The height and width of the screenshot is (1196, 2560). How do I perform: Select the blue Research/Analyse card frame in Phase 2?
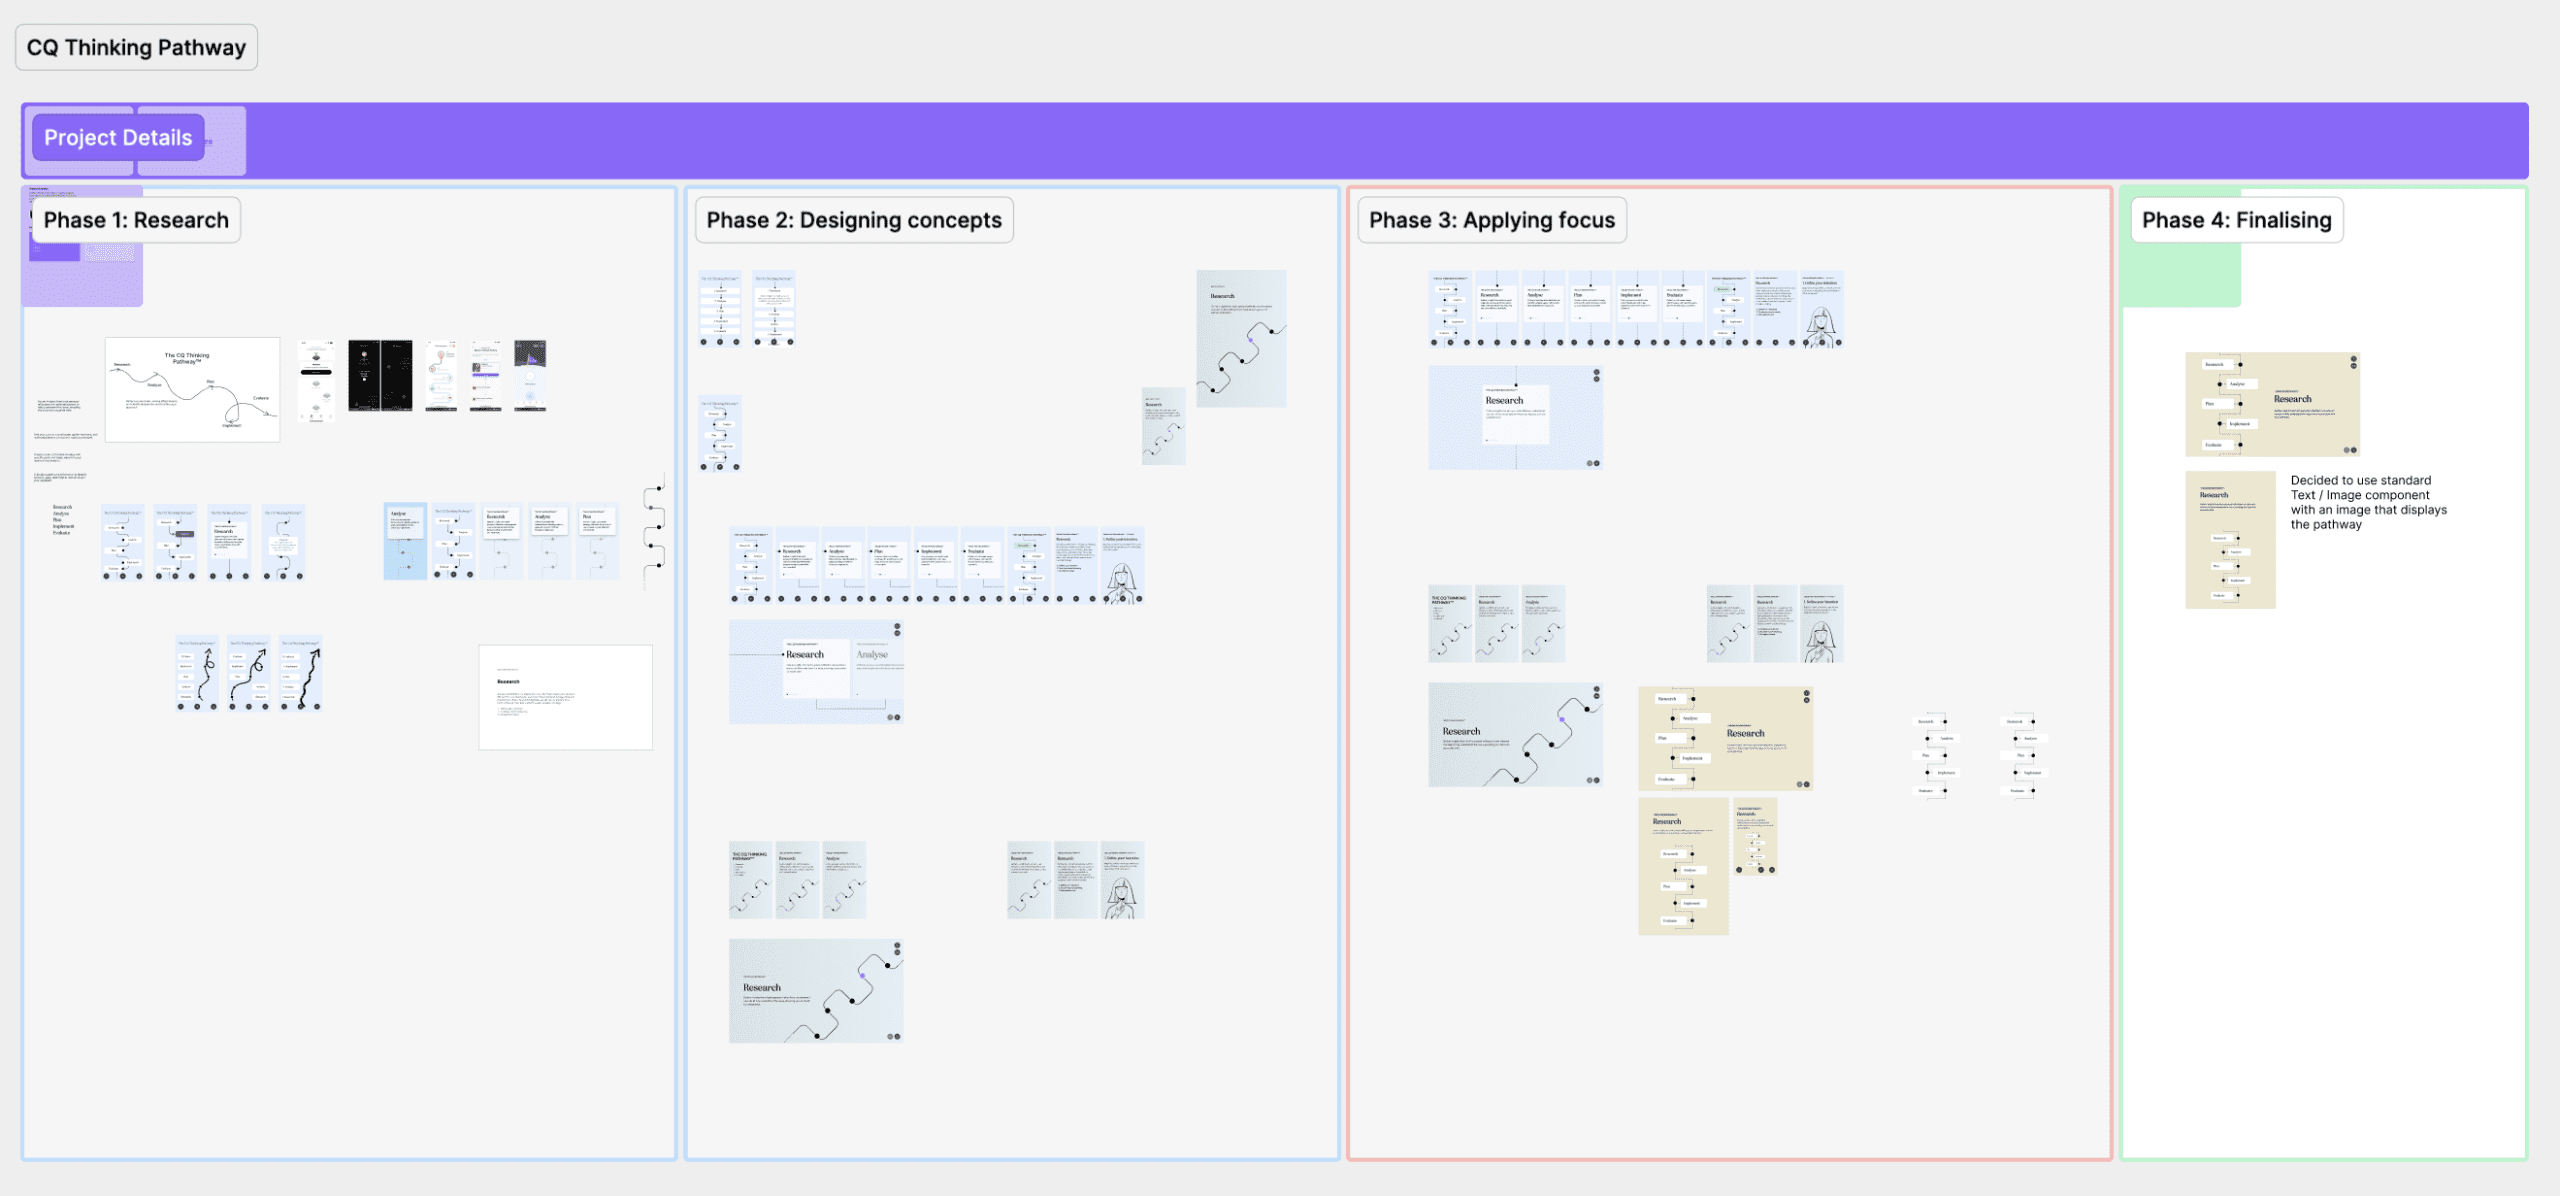(x=815, y=671)
